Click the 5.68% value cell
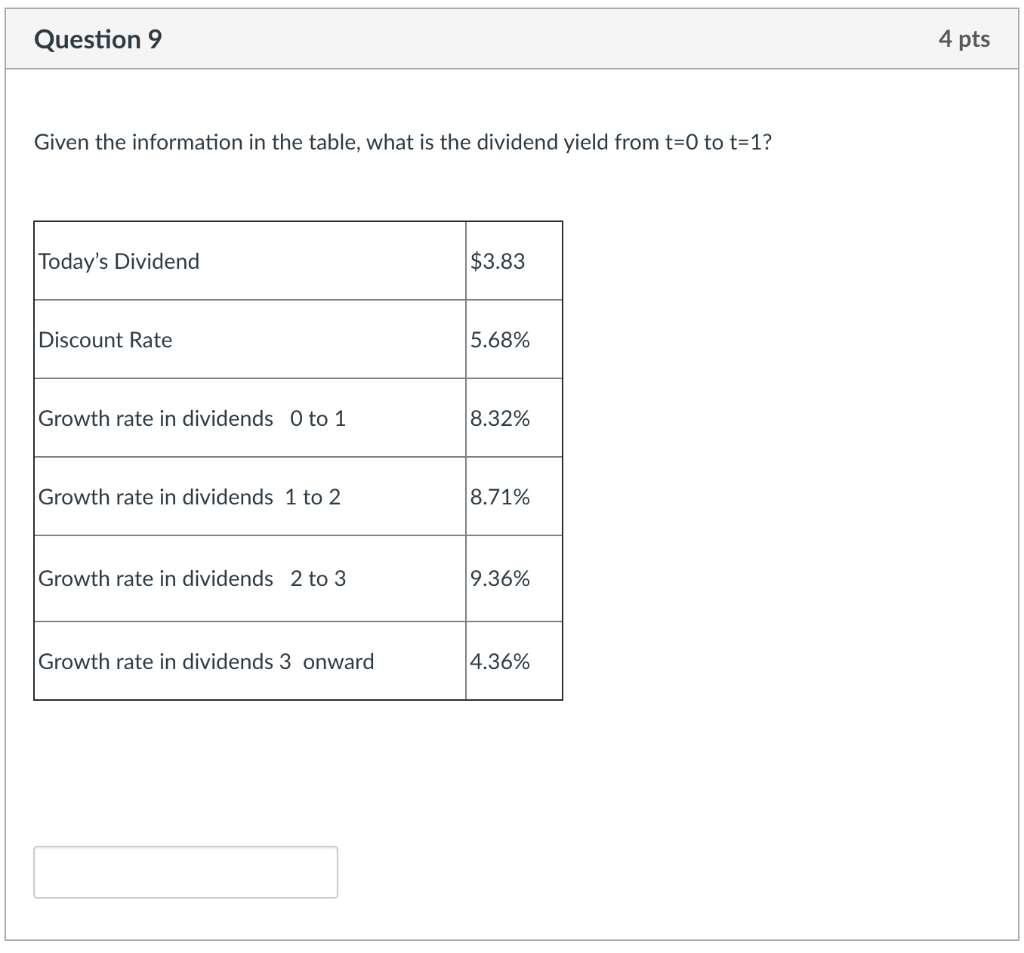Viewport: 1024px width, 953px height. 496,340
